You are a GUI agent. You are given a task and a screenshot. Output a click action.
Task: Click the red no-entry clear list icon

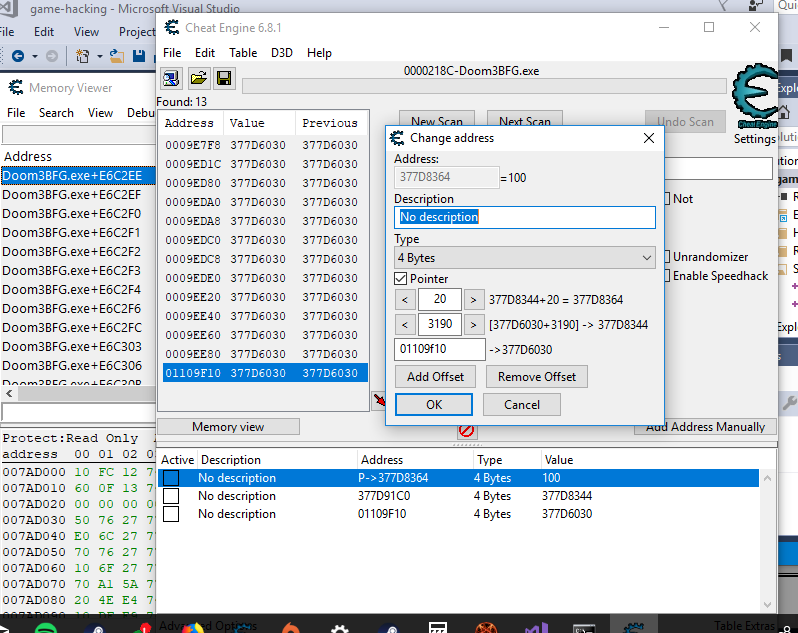(x=466, y=431)
